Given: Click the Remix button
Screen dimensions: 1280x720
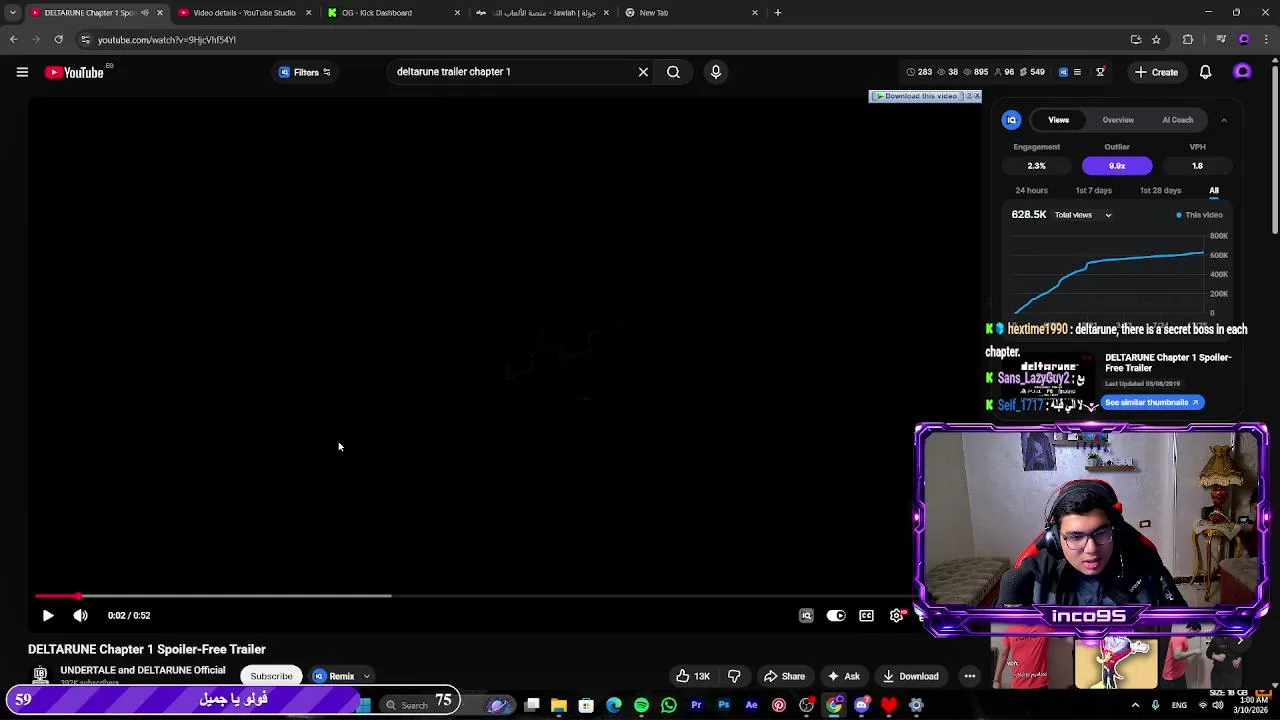Looking at the screenshot, I should click(334, 677).
